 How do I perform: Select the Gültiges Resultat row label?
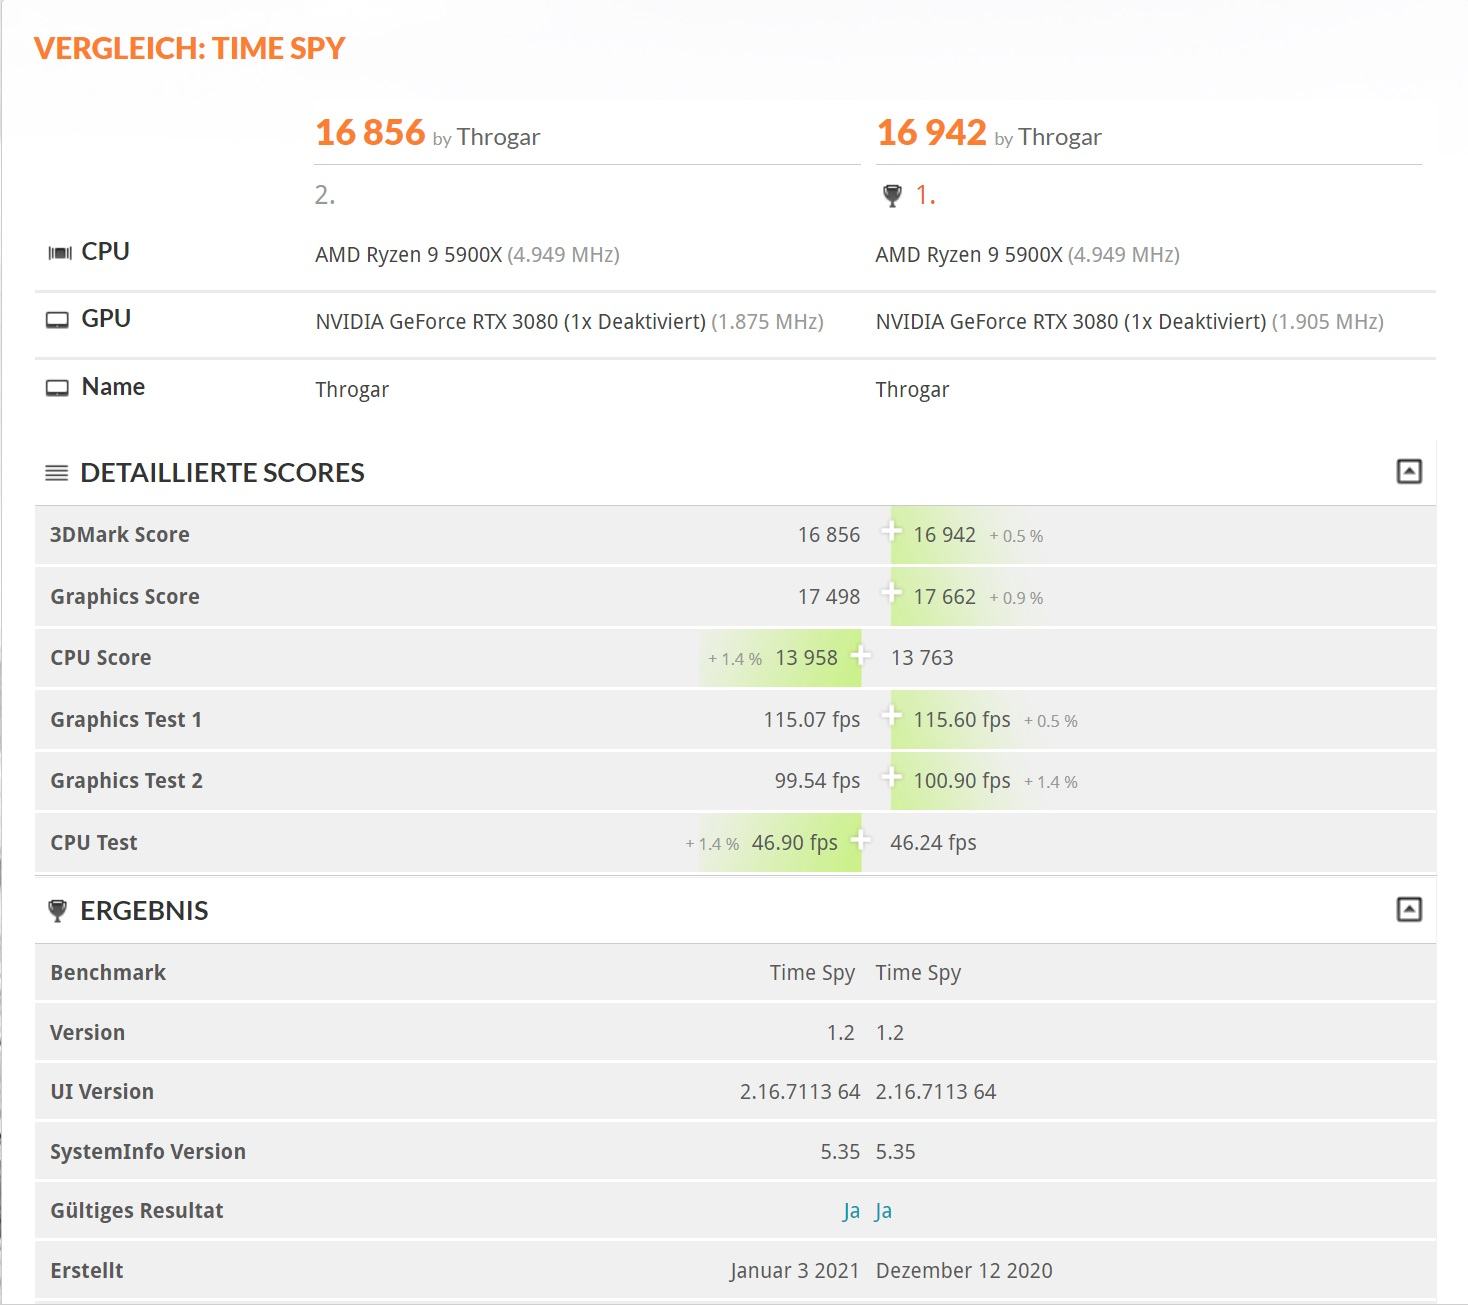[x=137, y=1211]
